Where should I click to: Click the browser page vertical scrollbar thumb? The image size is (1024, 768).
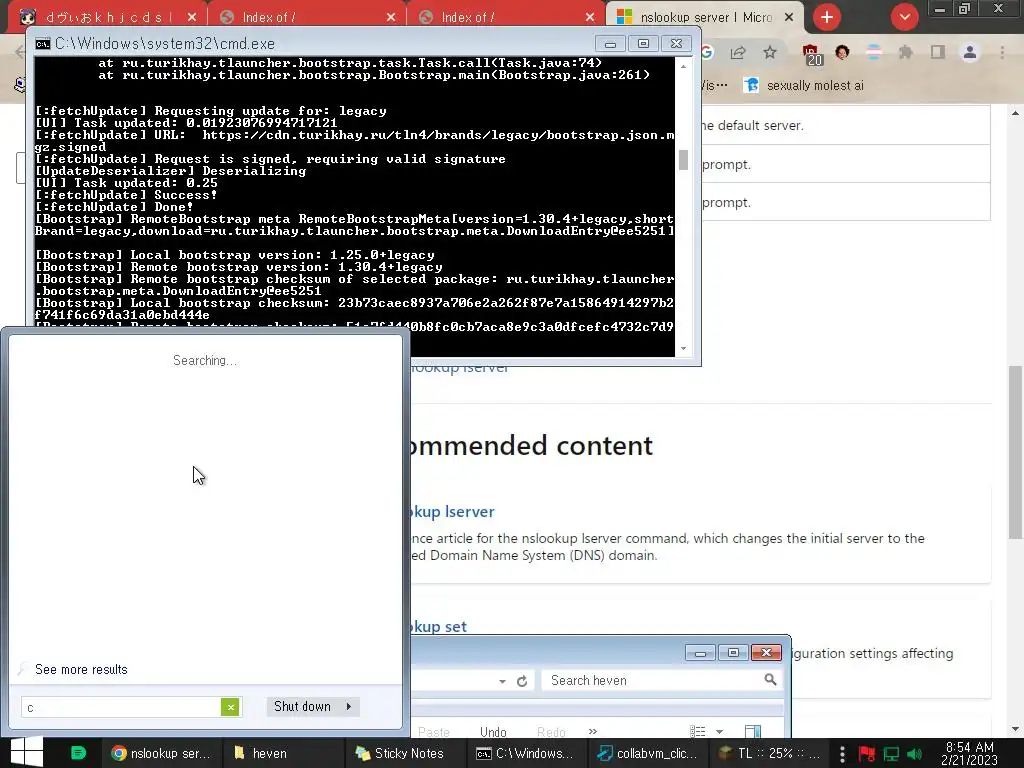(1015, 452)
